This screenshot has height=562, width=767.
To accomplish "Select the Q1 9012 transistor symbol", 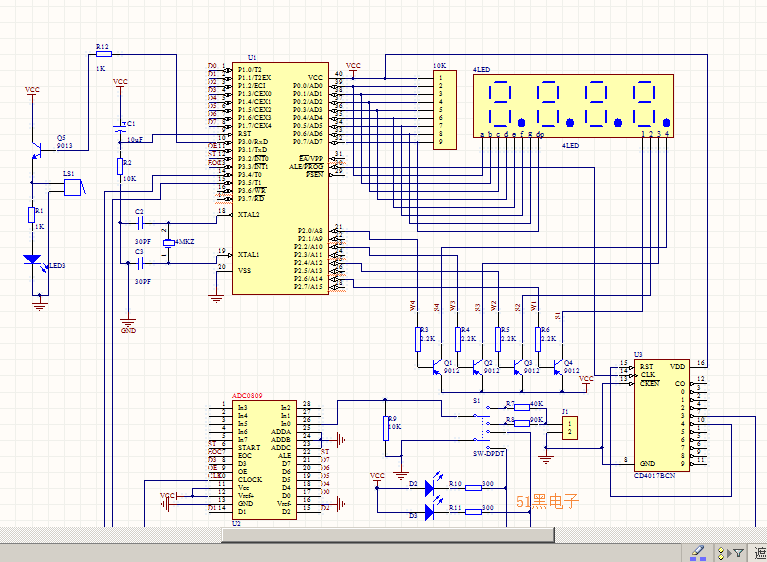I will (x=437, y=367).
